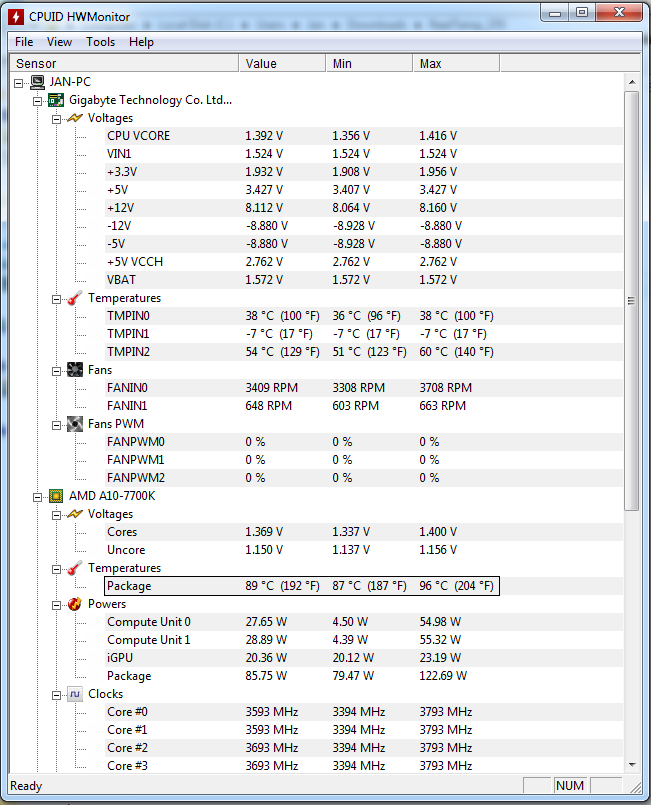Select the Package power row
Viewport: 654px width, 807px height.
click(364, 676)
